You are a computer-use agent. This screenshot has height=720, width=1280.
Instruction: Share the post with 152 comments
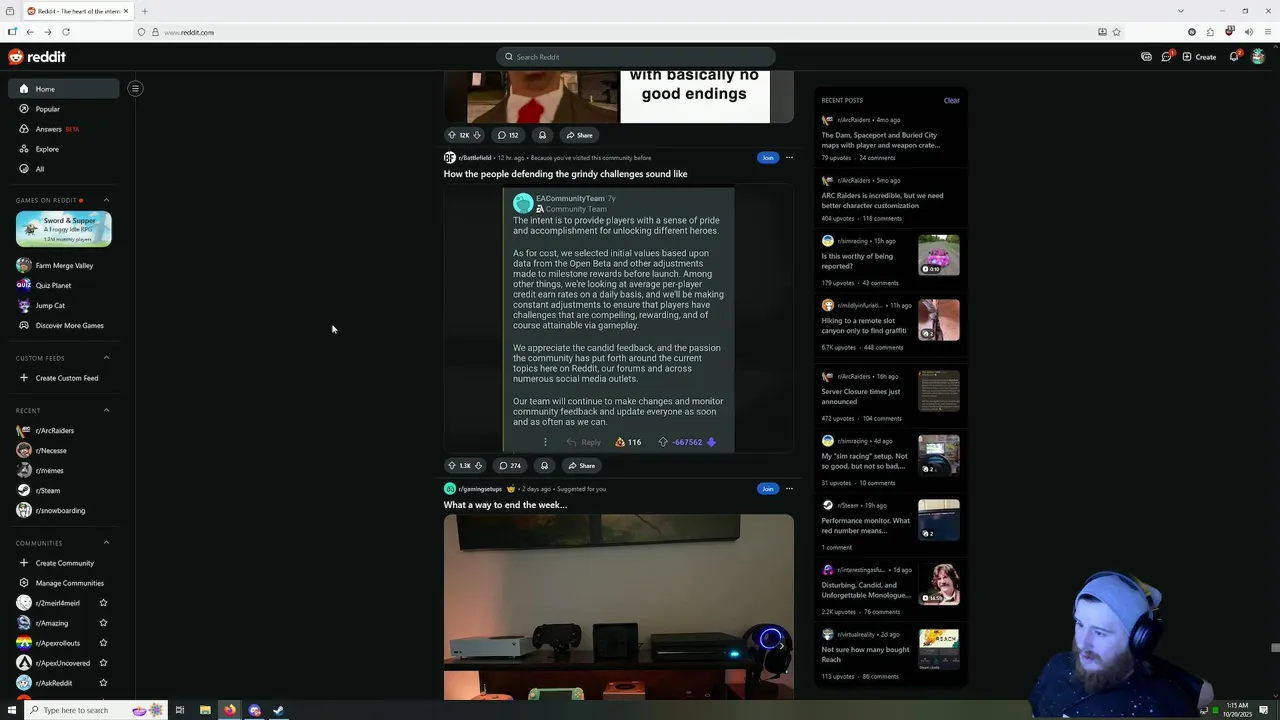point(579,135)
